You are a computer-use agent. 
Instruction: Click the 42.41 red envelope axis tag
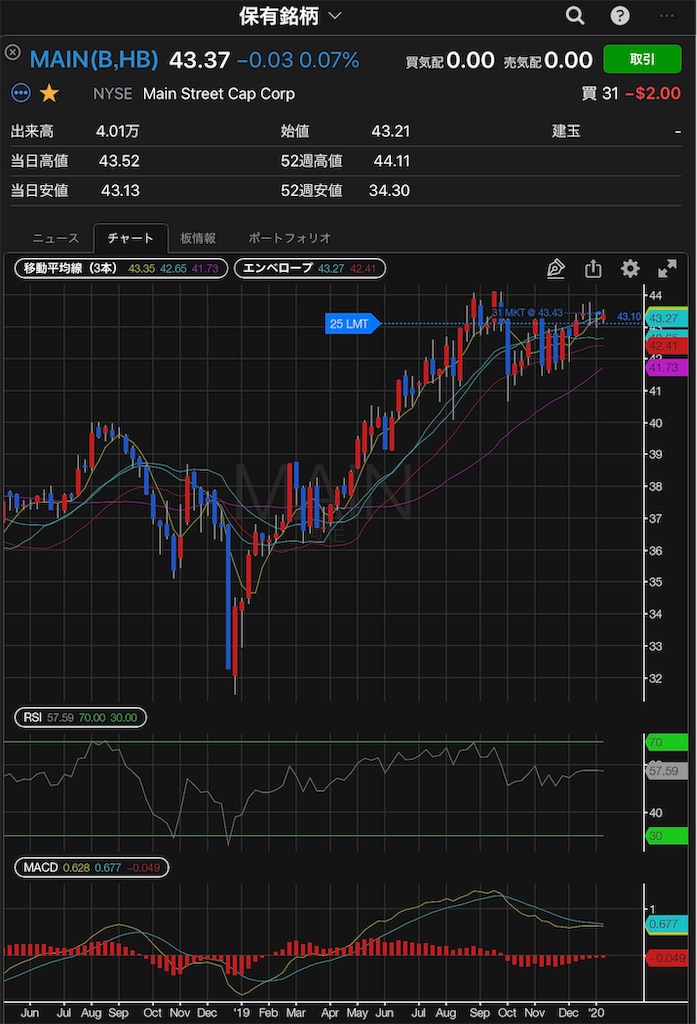point(666,345)
